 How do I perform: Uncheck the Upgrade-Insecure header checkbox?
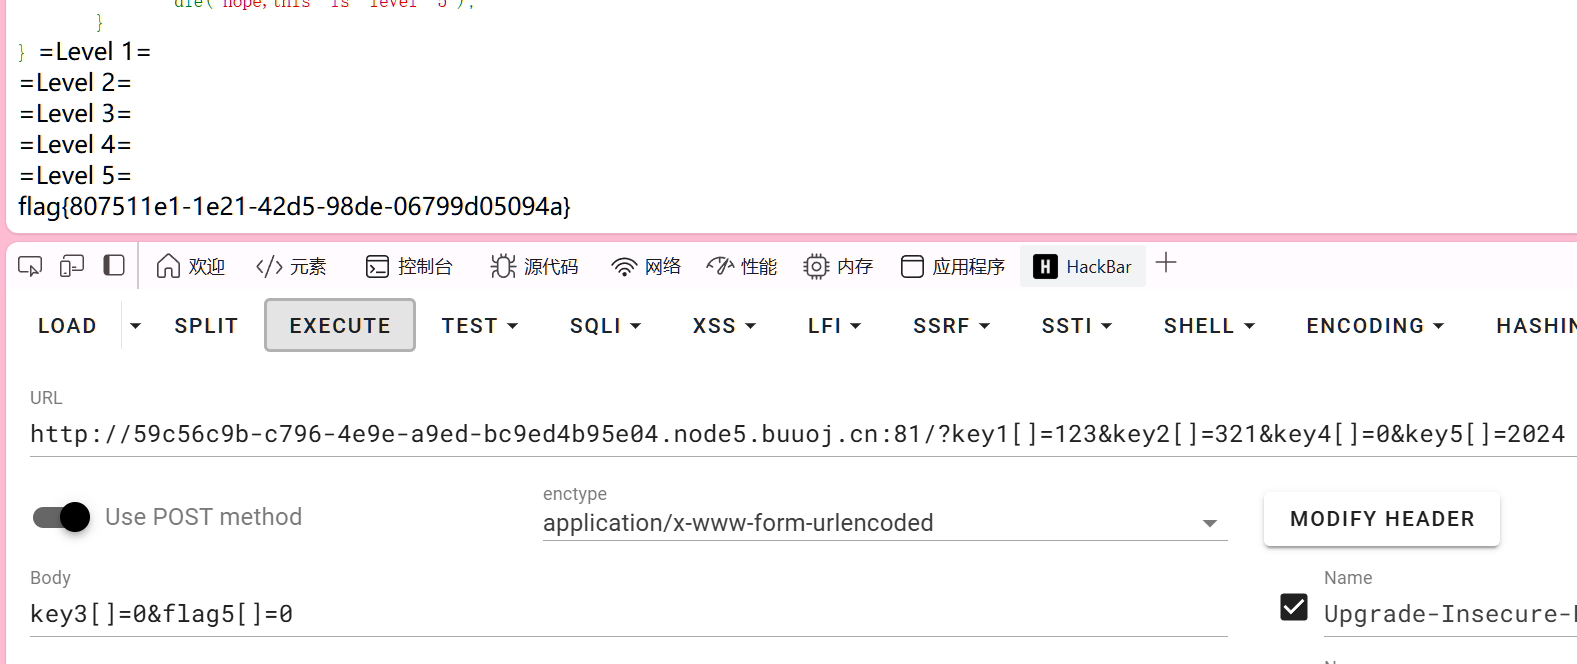1294,607
